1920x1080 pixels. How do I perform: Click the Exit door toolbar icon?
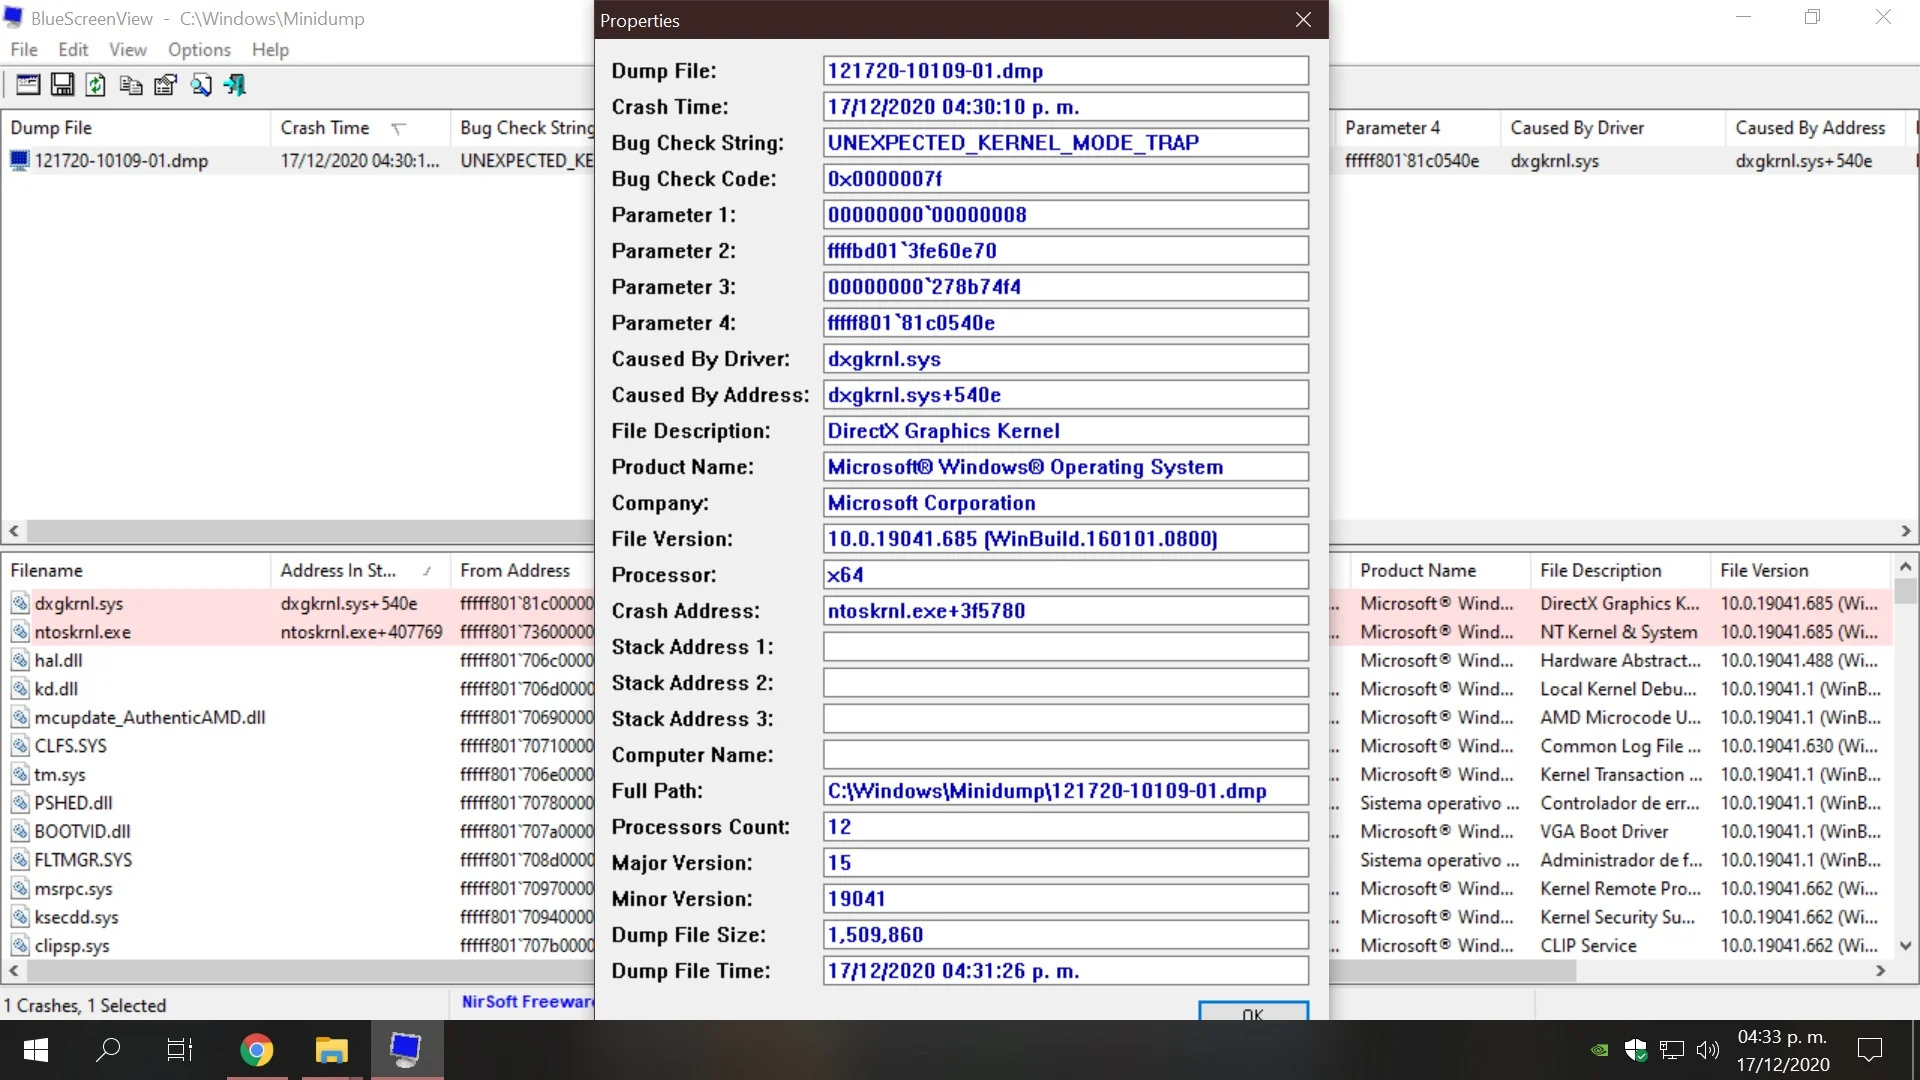pyautogui.click(x=235, y=85)
